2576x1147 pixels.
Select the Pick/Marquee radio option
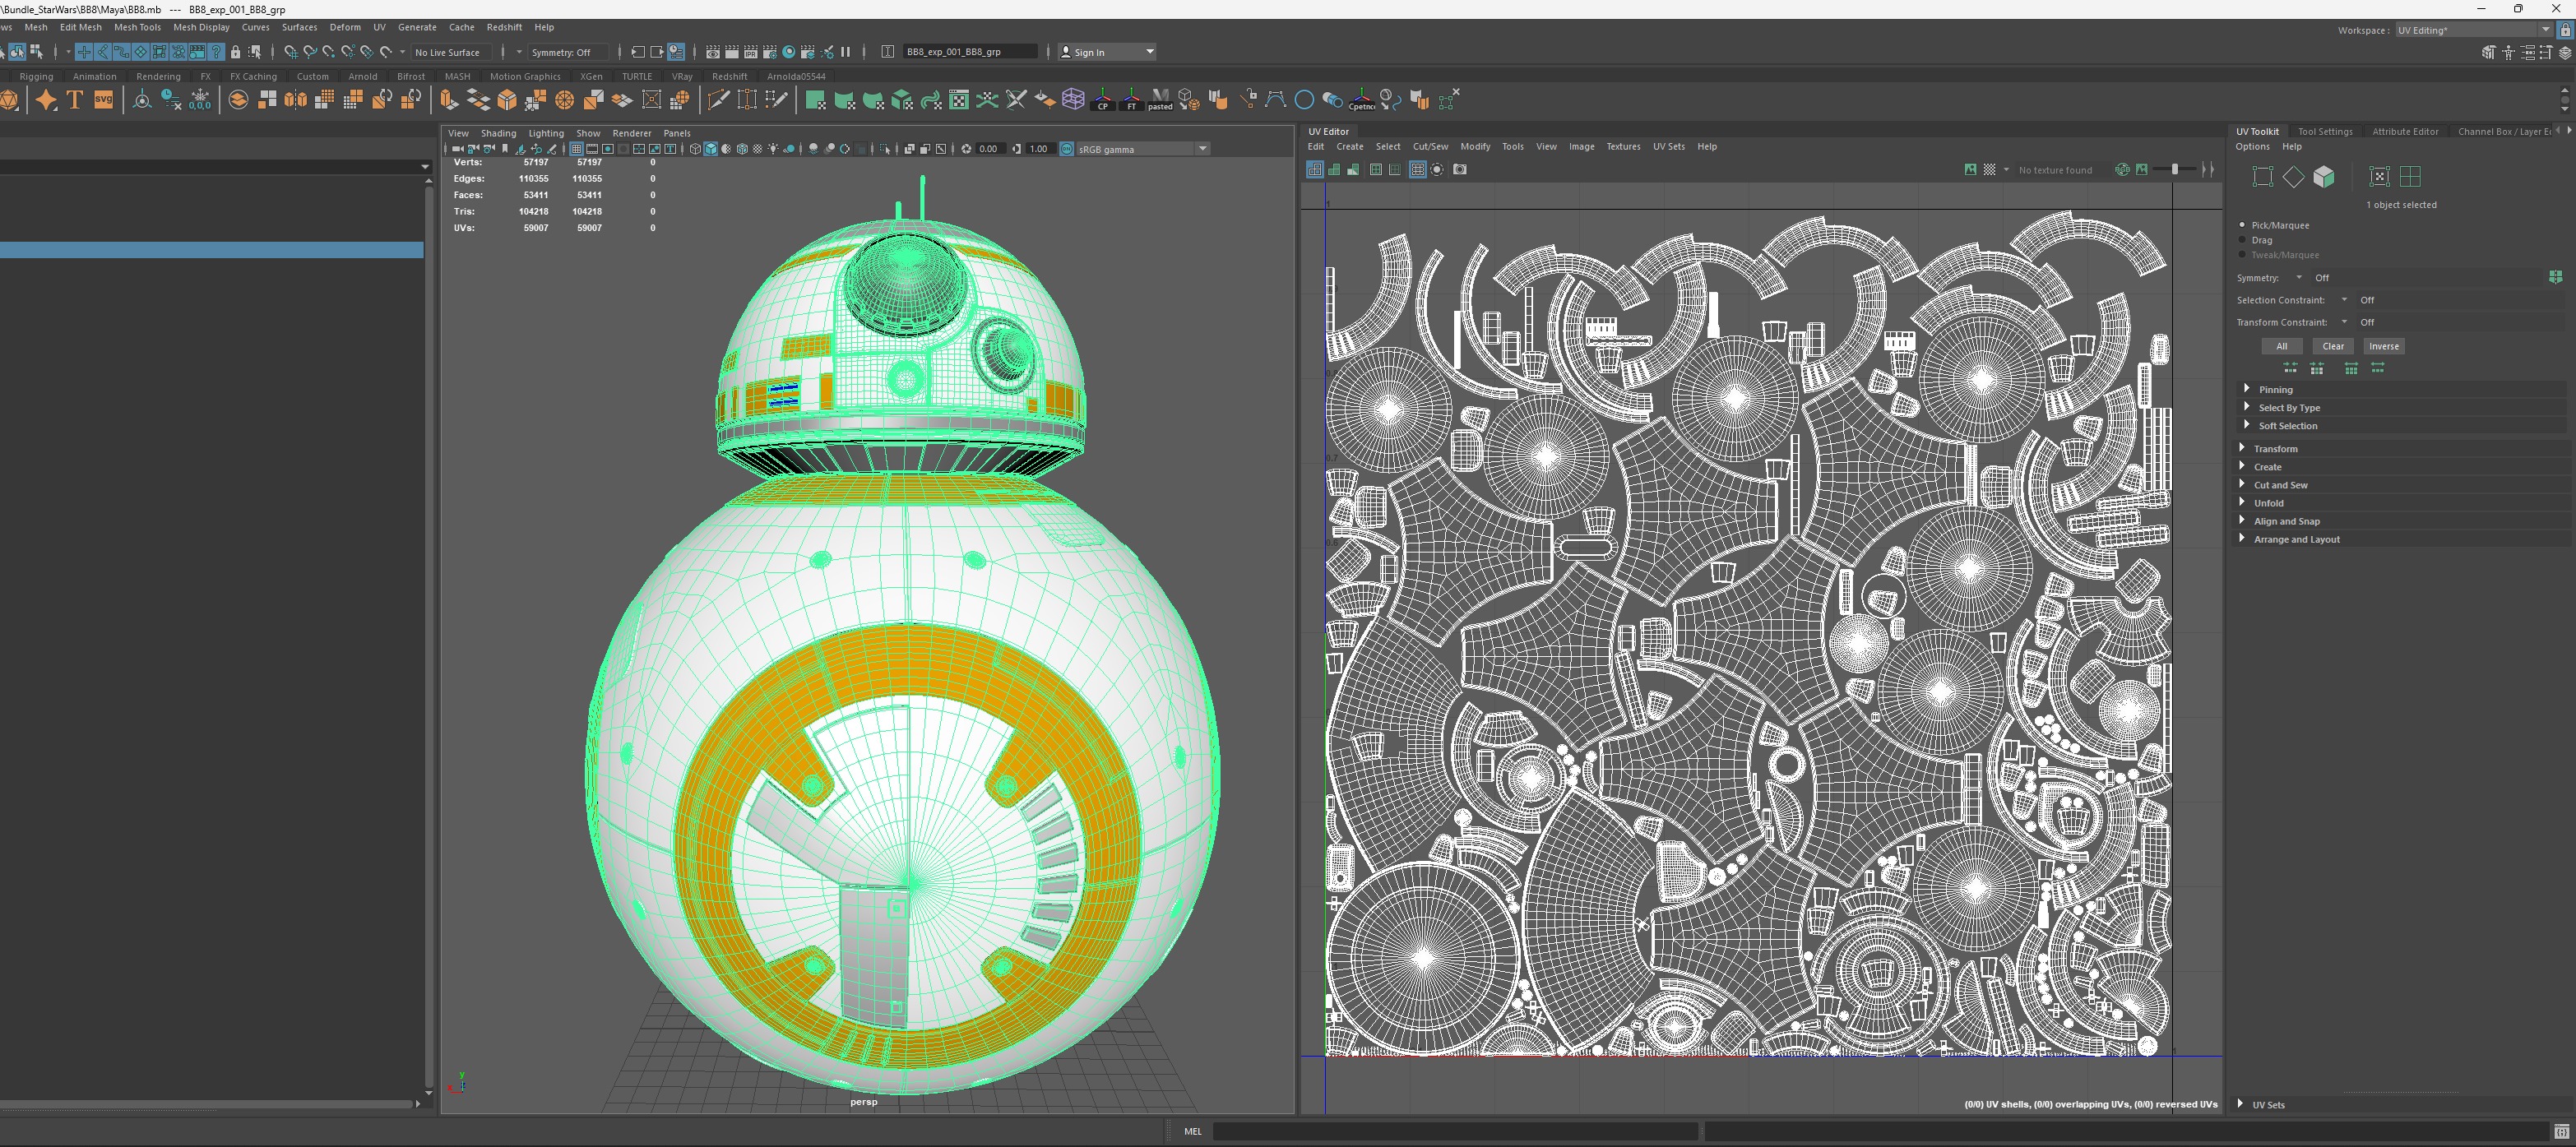(x=2242, y=225)
